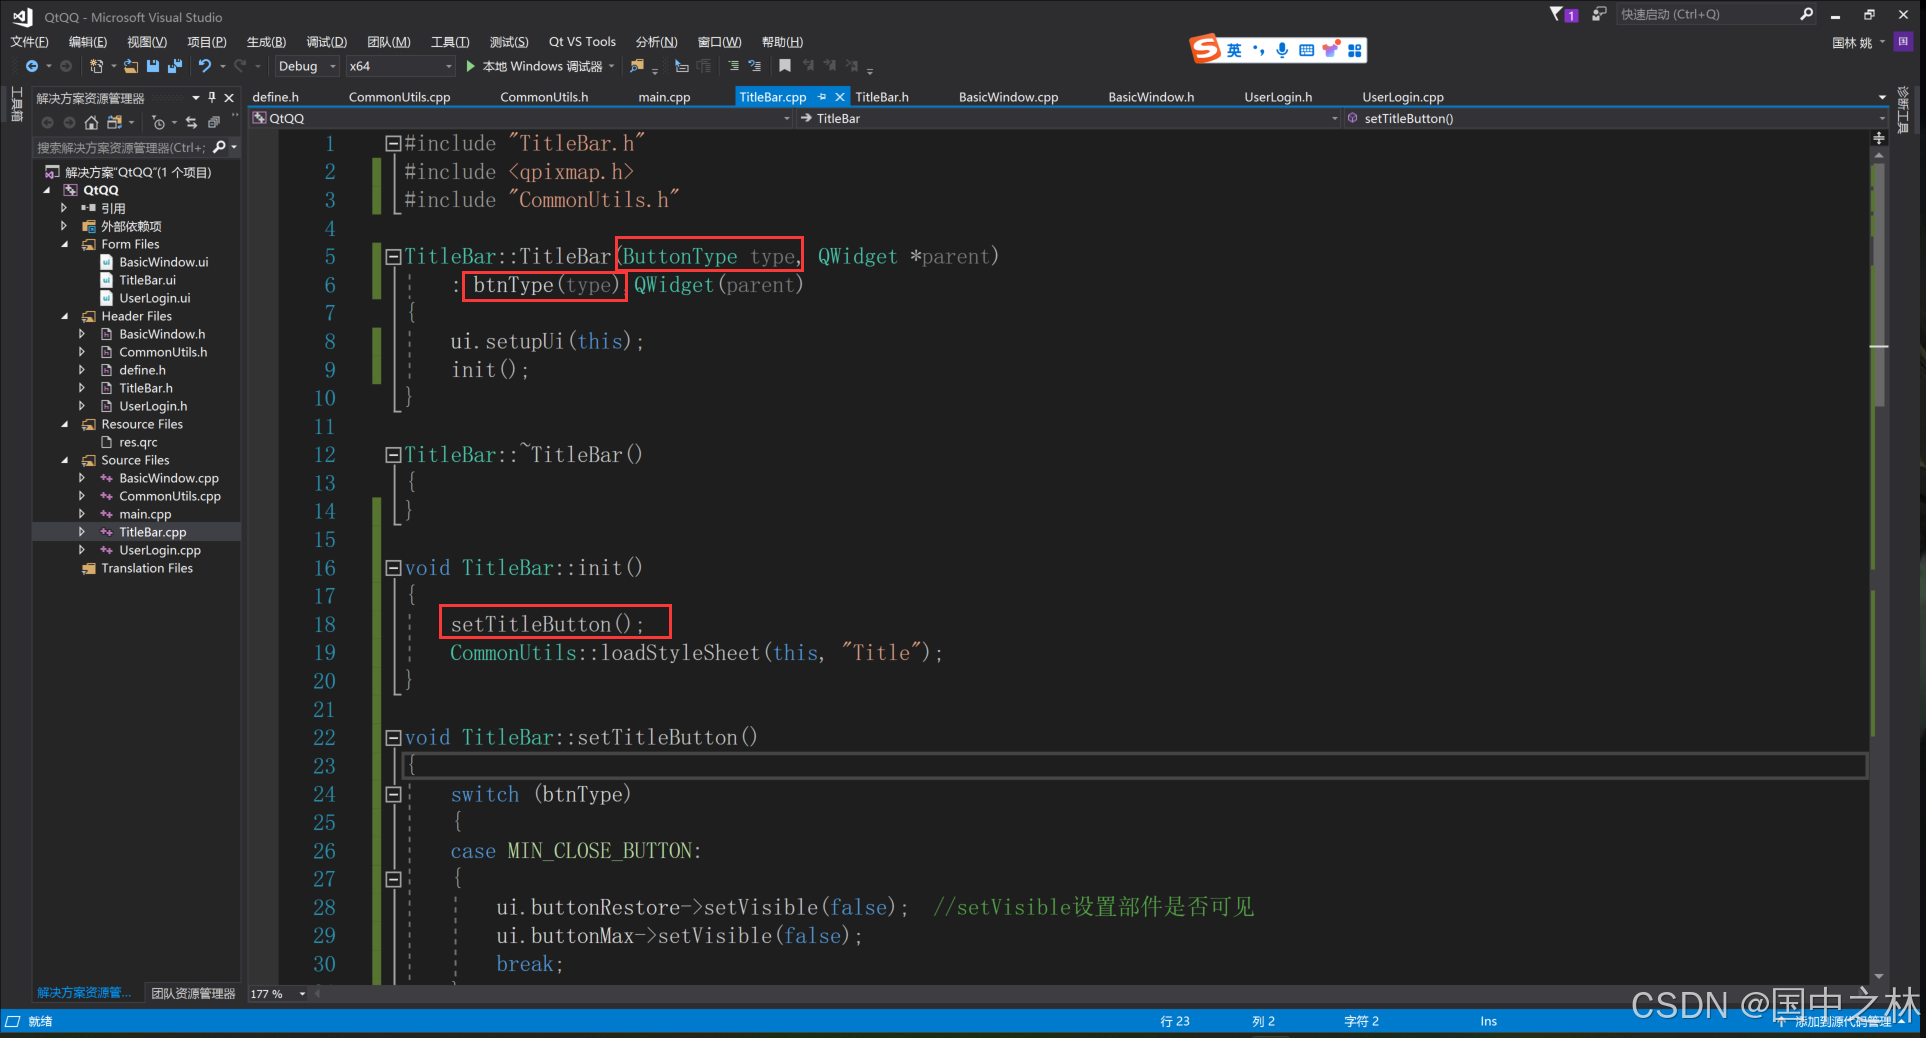Select res.qrc in Resource Files
Image resolution: width=1926 pixels, height=1038 pixels.
pos(138,442)
